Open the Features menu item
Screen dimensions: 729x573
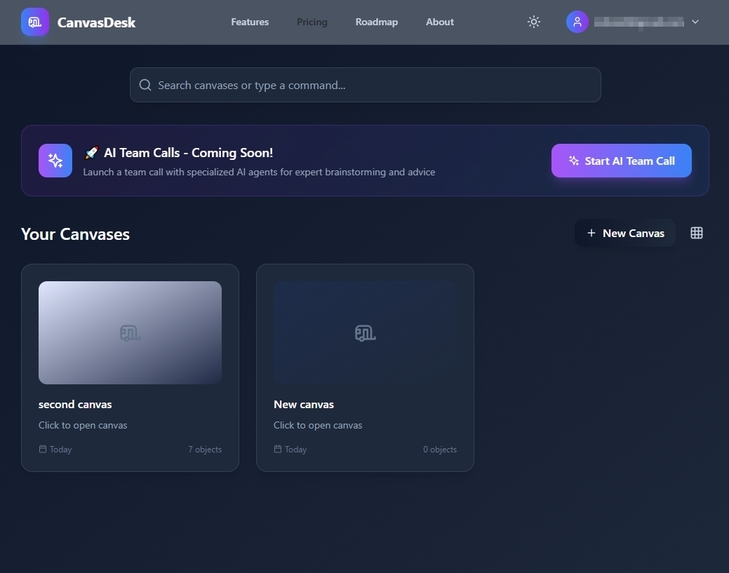coord(250,22)
